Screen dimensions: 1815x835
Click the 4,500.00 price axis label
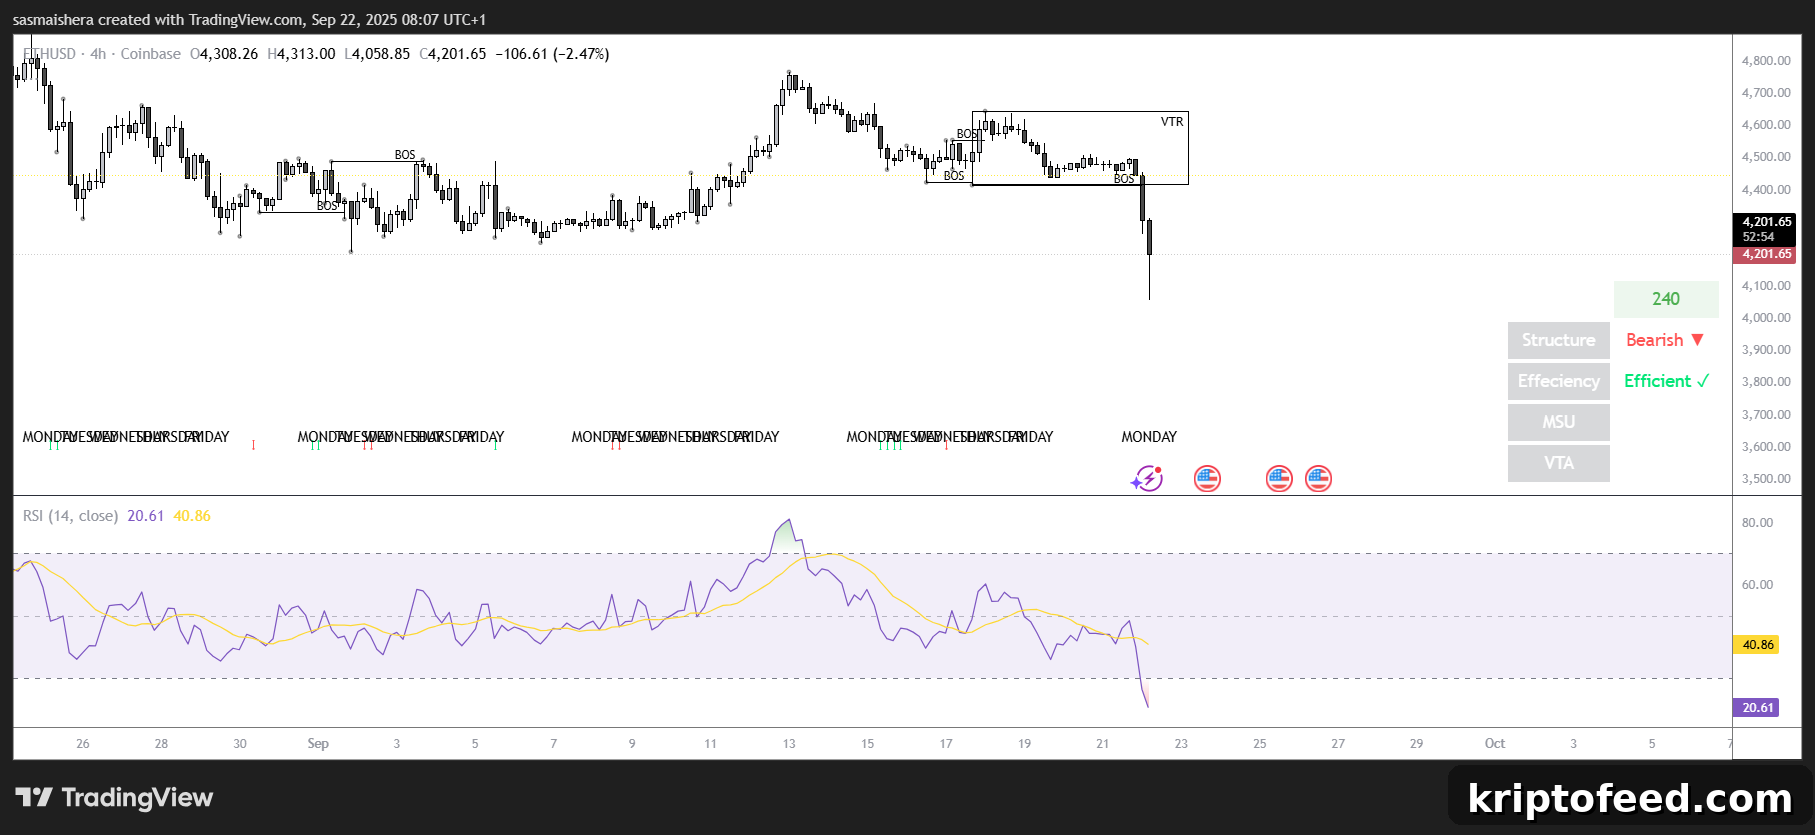1766,157
